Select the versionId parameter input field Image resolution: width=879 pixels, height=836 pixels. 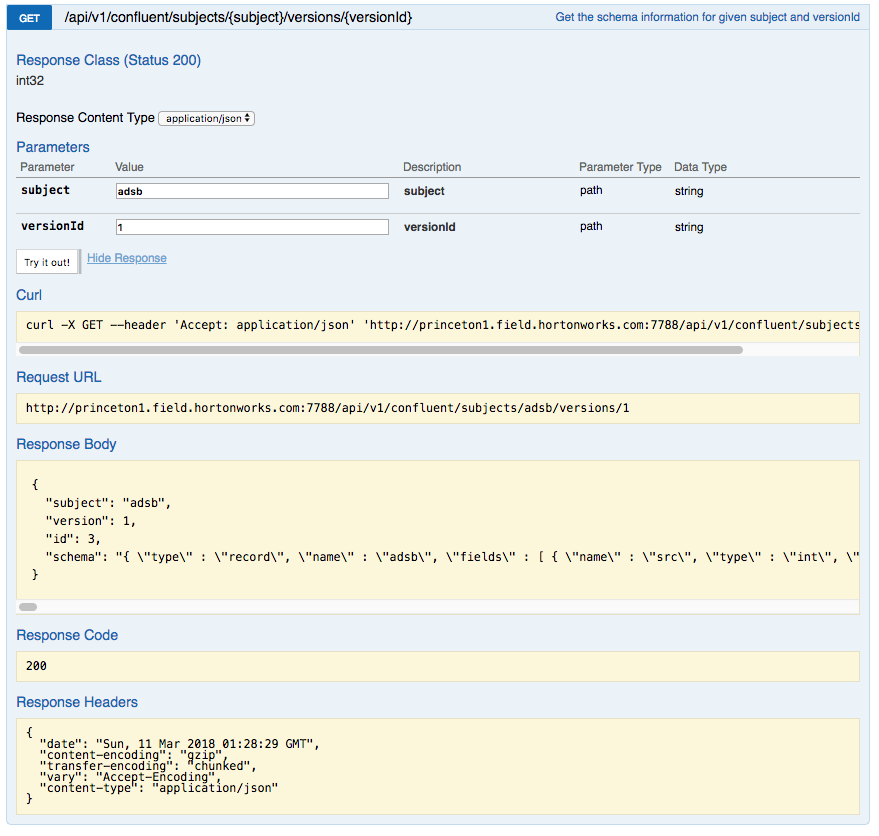coord(250,226)
